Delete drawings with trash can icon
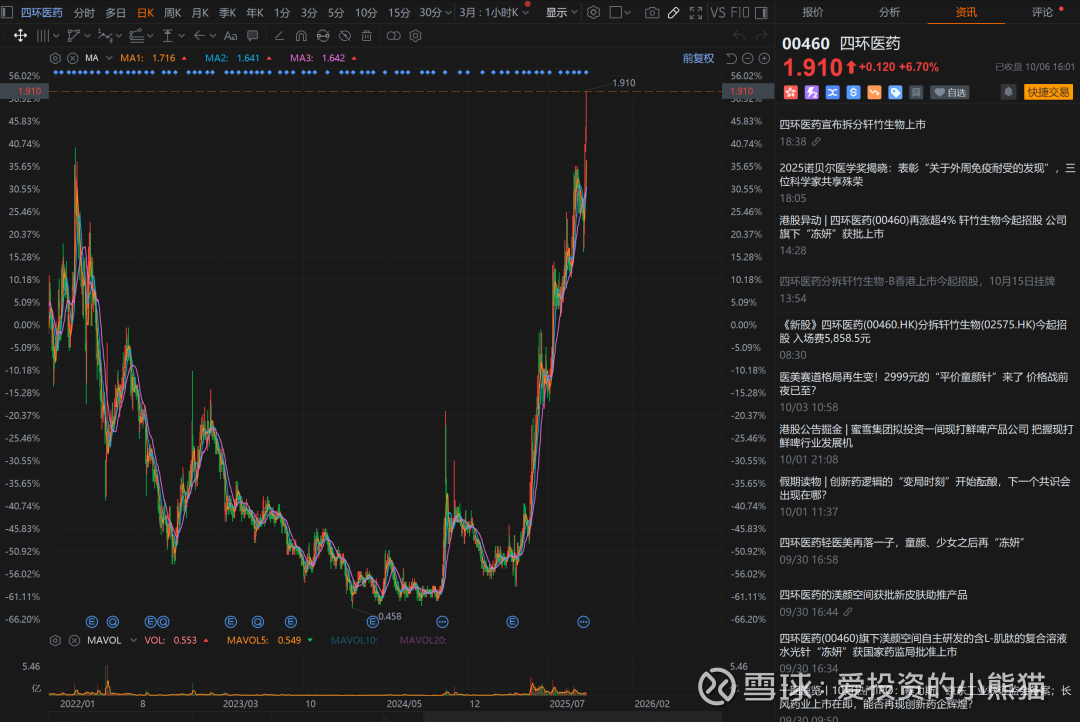1080x722 pixels. tap(367, 36)
